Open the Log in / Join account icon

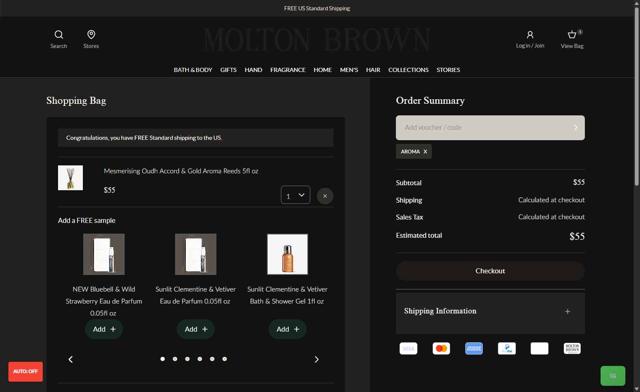click(x=530, y=39)
